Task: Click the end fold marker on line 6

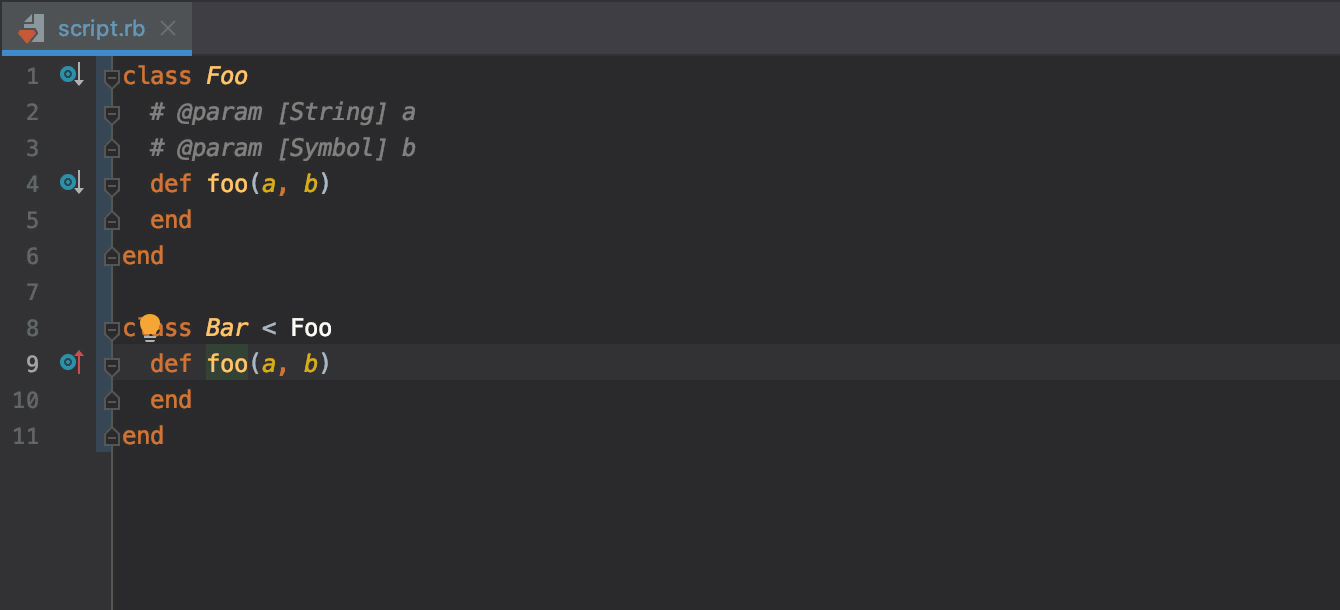Action: tap(112, 257)
